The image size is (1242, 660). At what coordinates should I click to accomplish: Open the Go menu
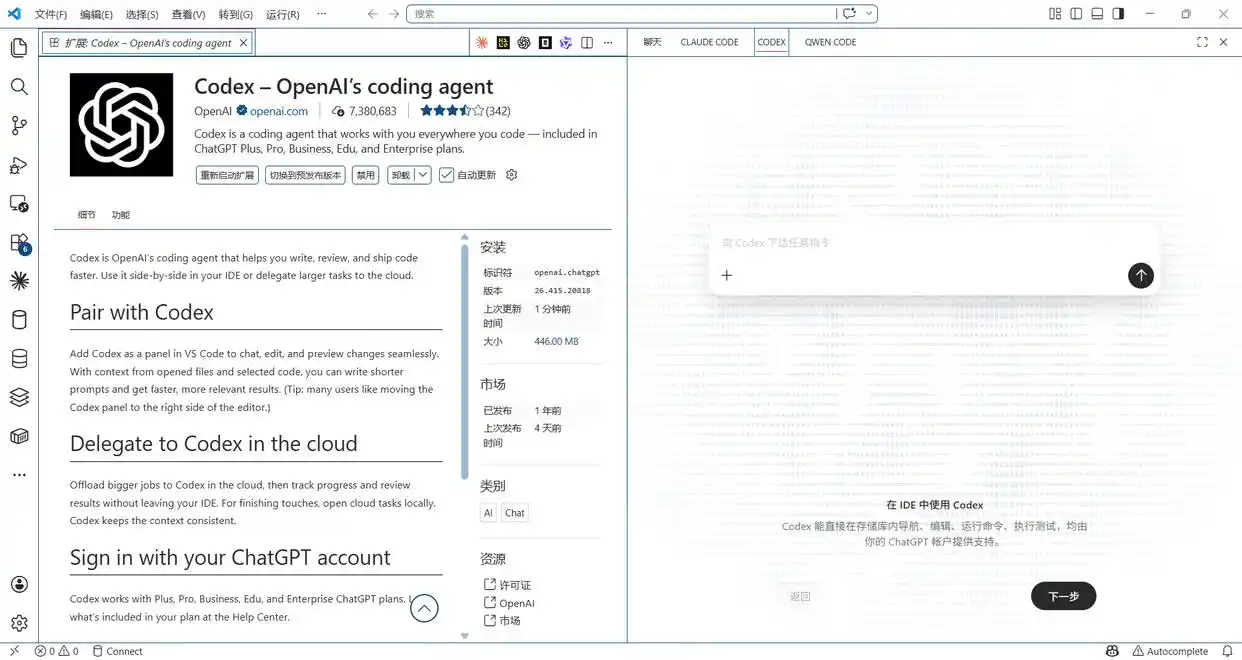click(235, 14)
